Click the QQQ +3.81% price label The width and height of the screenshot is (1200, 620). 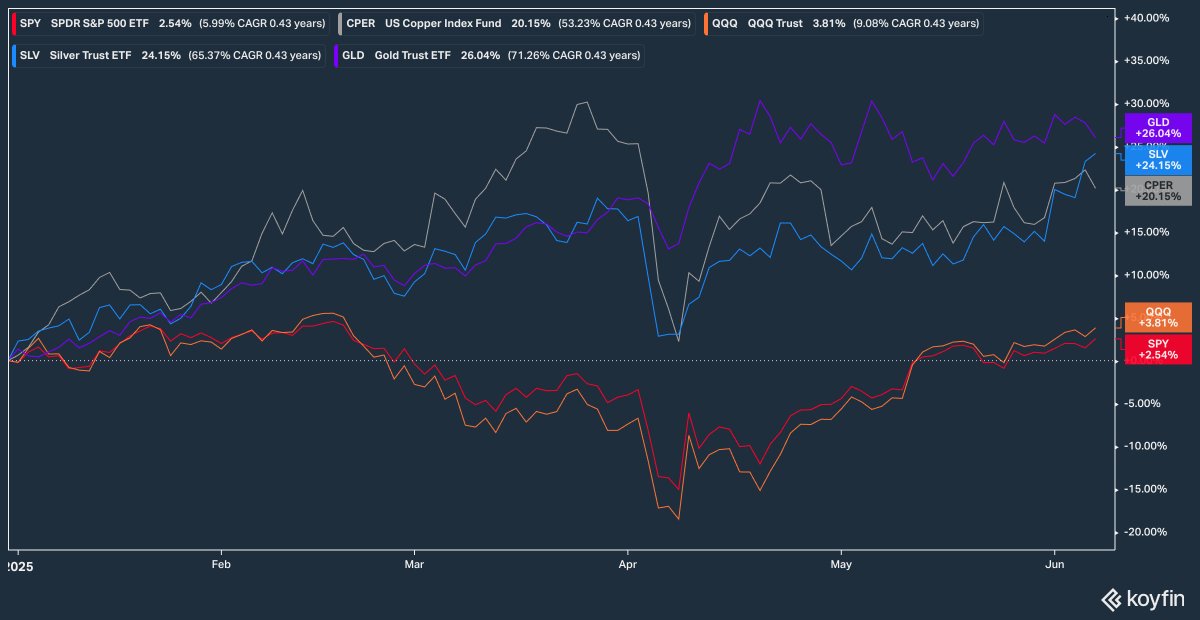1158,317
